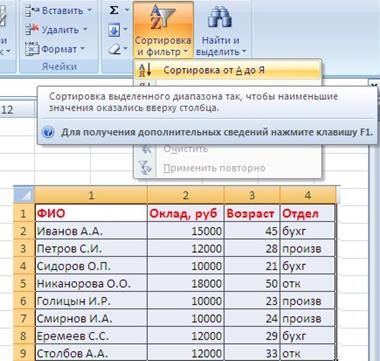
Task: Select Сортировка от А до Я
Action: click(x=228, y=70)
